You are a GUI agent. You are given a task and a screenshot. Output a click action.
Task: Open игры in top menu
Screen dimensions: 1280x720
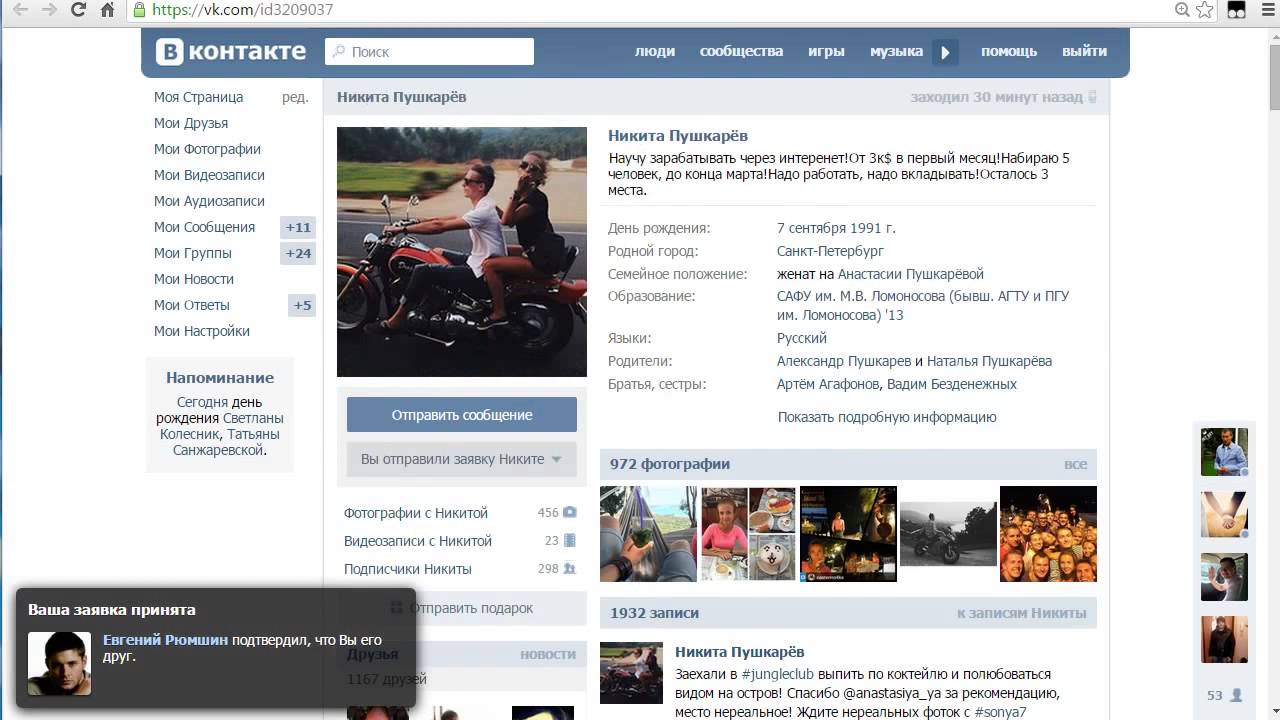click(x=826, y=51)
